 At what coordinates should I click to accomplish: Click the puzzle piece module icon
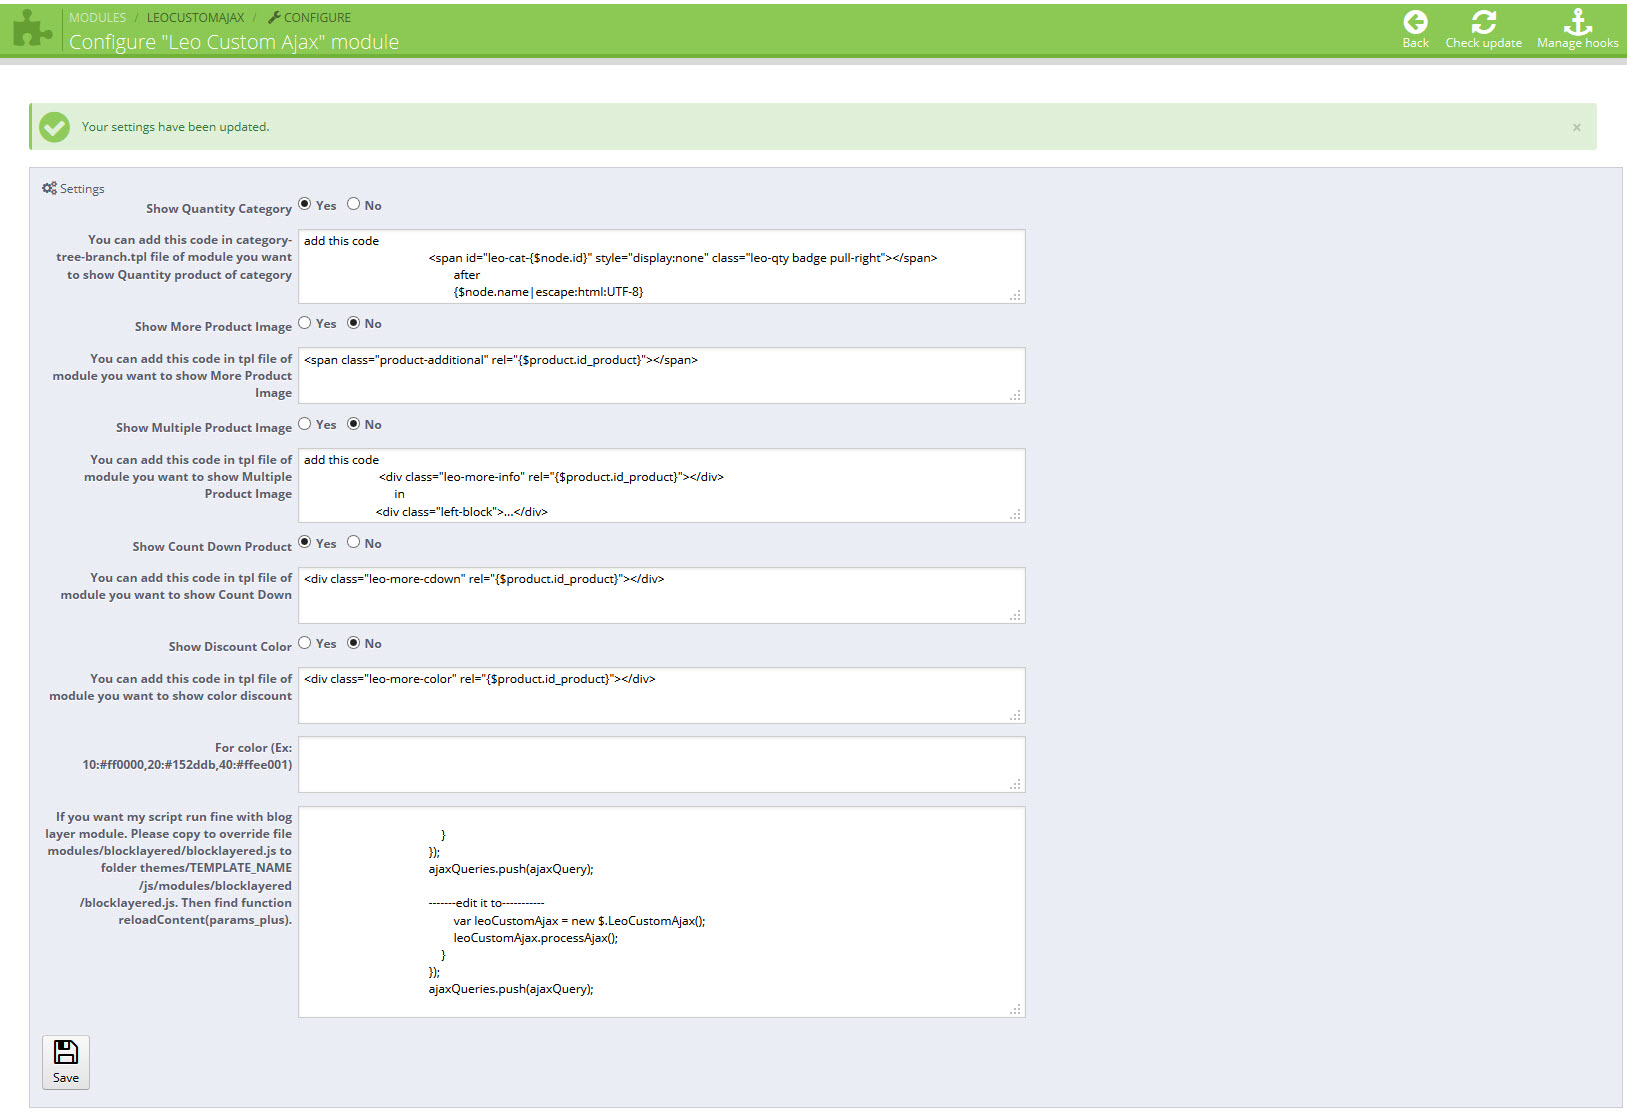click(x=32, y=28)
